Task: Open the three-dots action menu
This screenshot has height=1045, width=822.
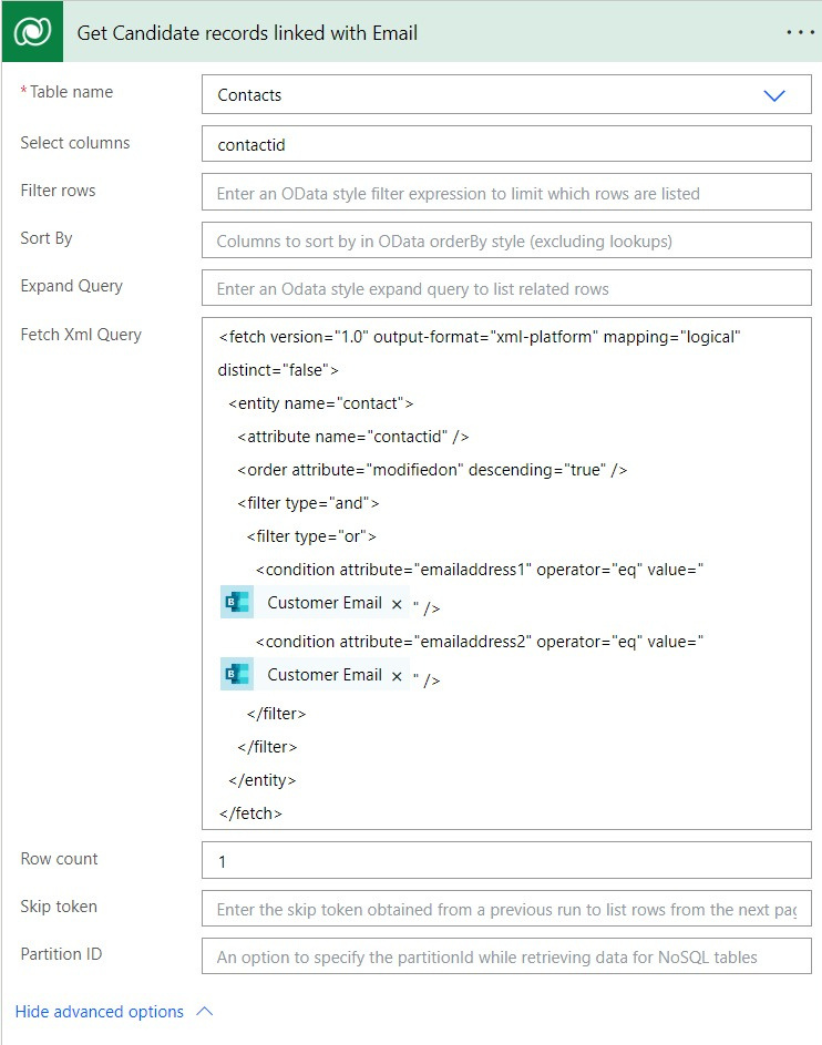Action: [x=799, y=32]
